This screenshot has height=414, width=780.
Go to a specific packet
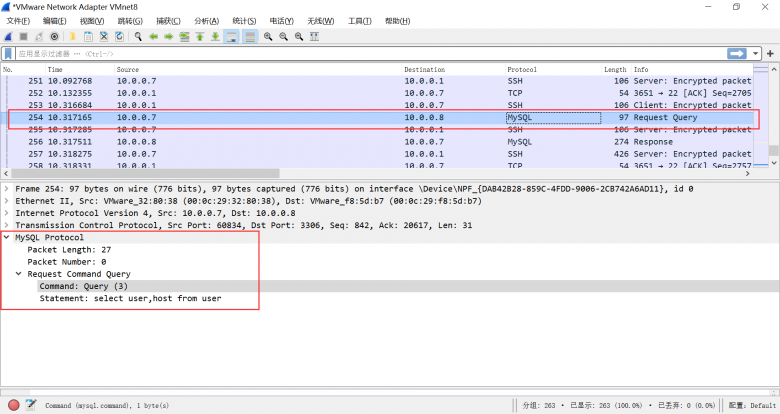pos(184,36)
